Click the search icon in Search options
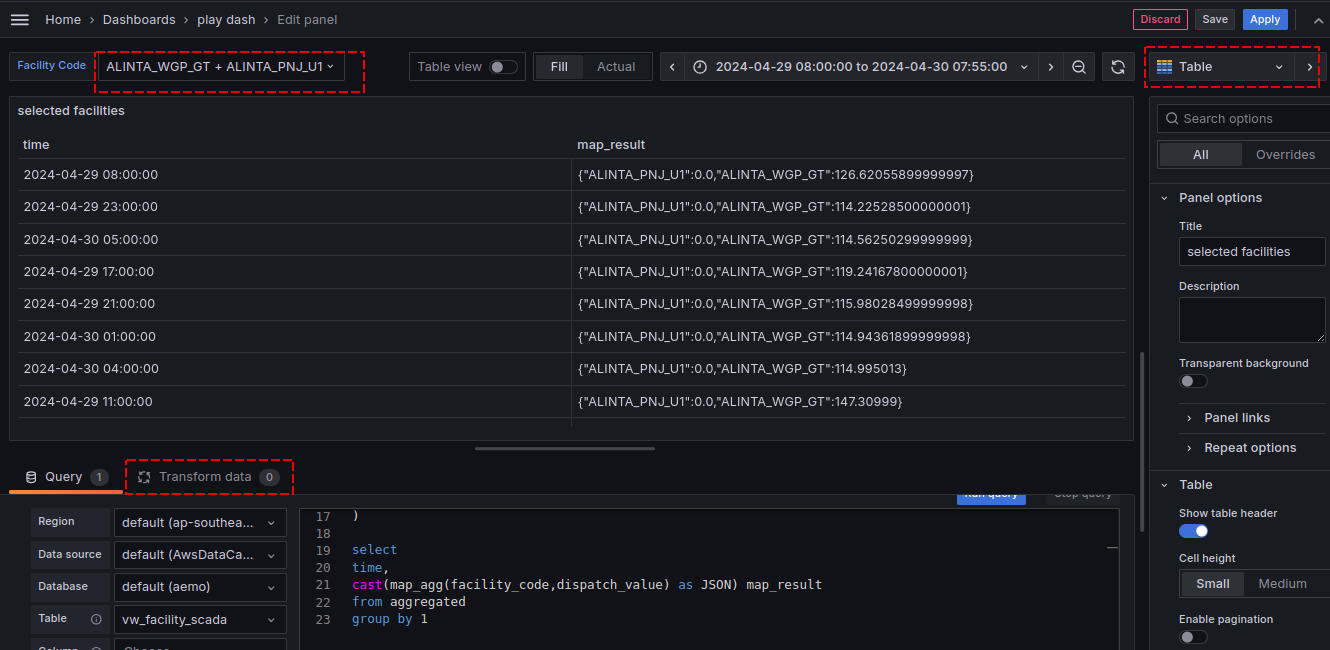 pos(1172,118)
